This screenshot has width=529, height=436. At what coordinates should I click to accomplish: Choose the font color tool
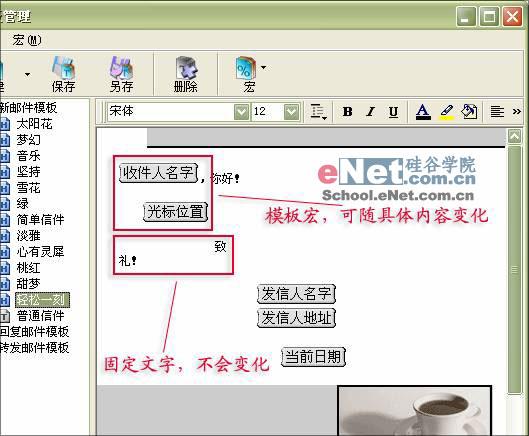[x=423, y=112]
